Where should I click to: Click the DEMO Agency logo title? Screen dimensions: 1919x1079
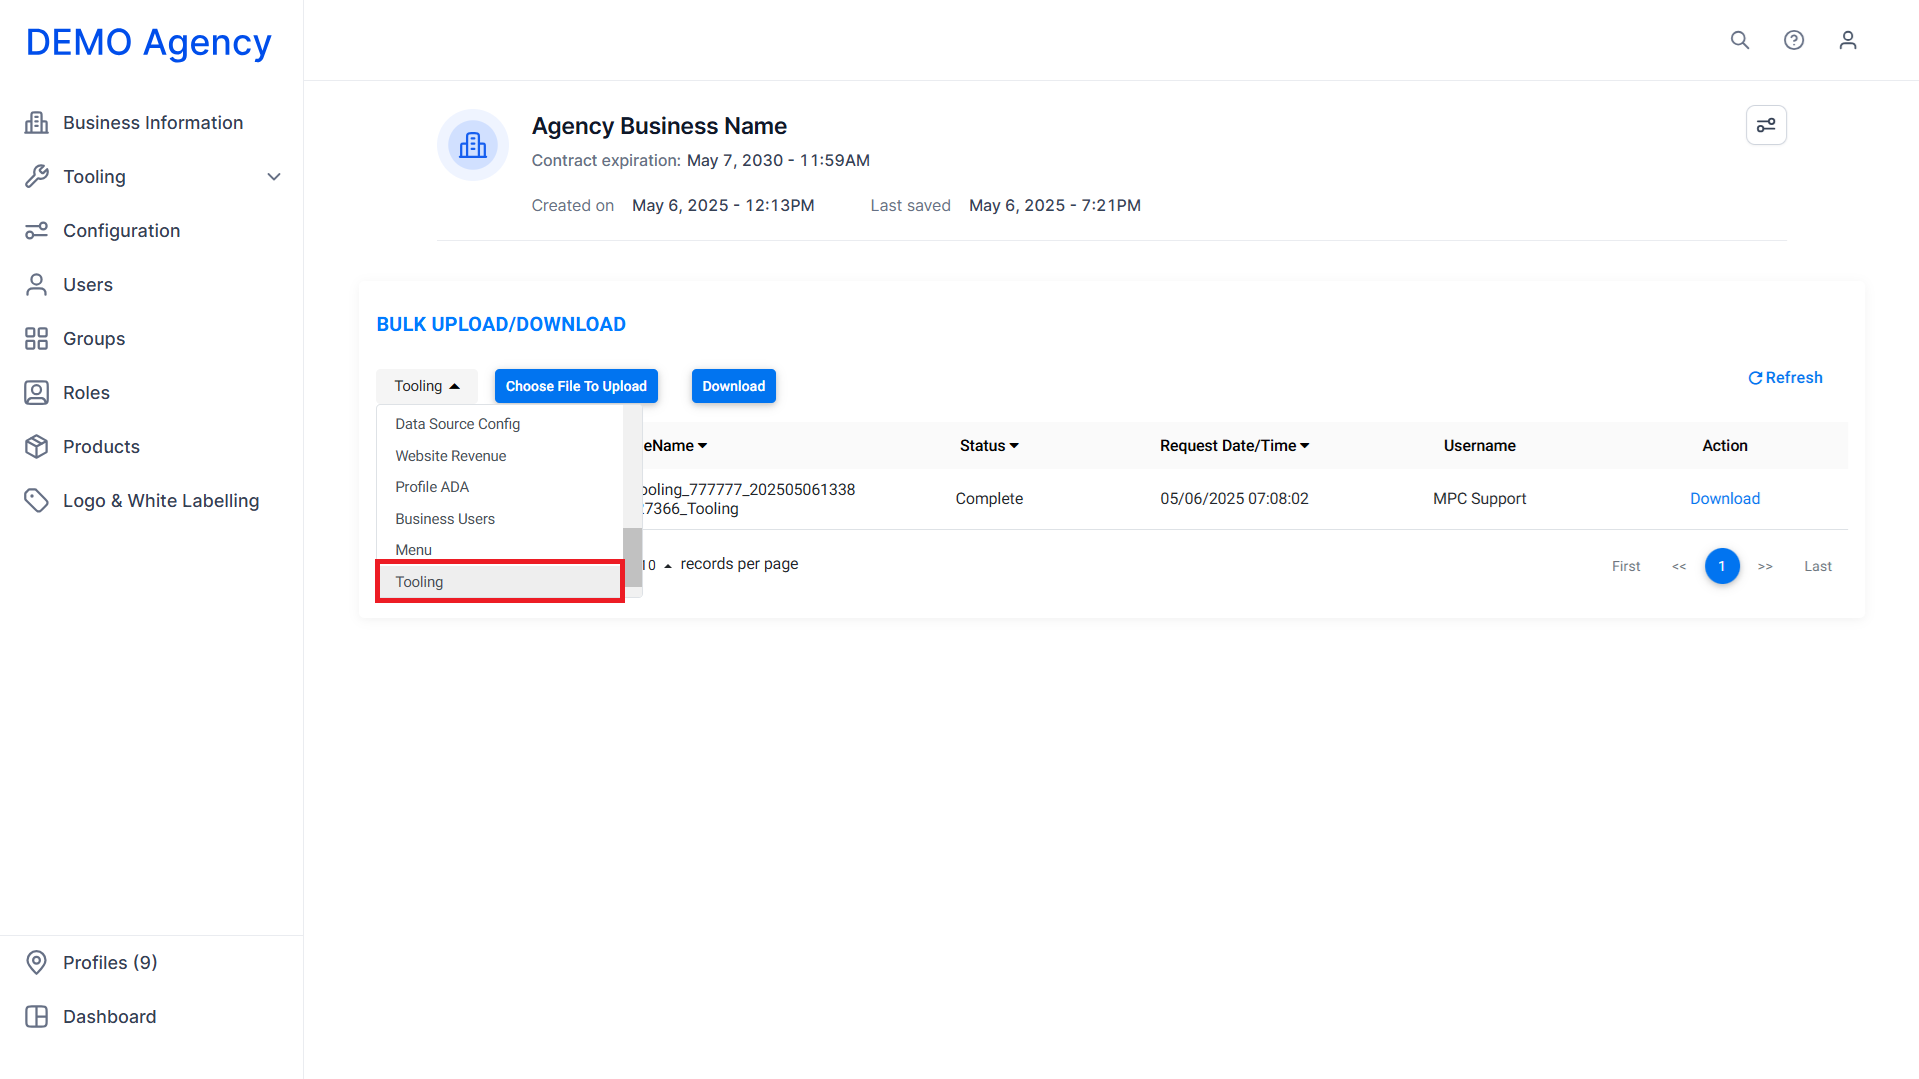149,42
